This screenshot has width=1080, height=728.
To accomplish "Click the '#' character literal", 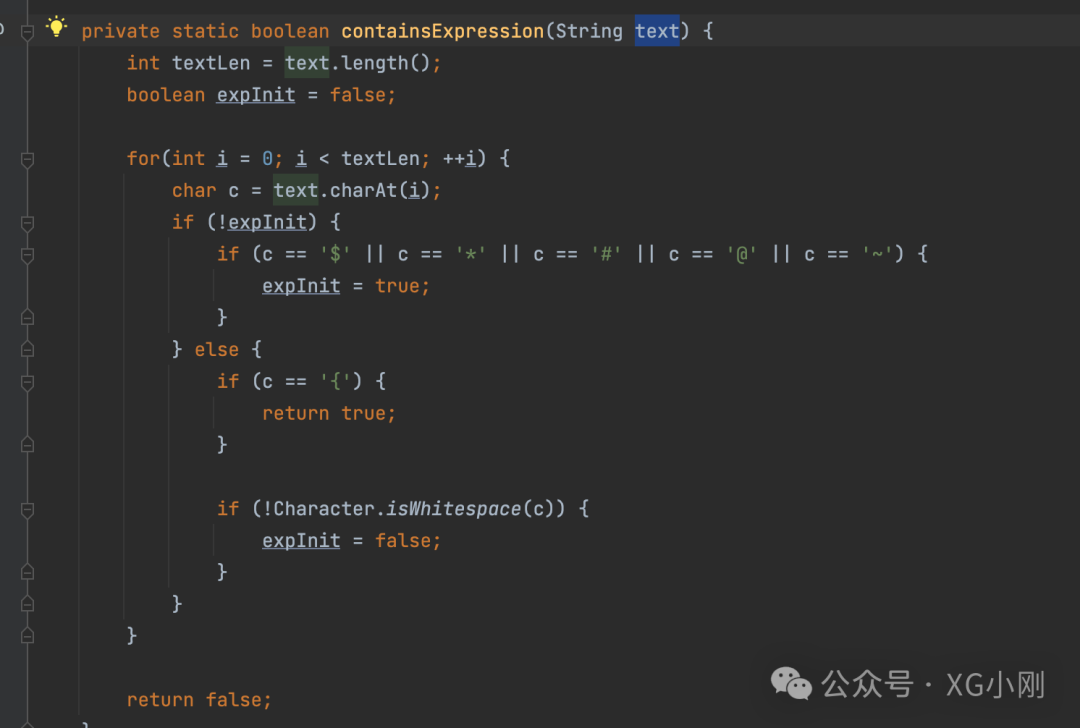I will (x=606, y=254).
